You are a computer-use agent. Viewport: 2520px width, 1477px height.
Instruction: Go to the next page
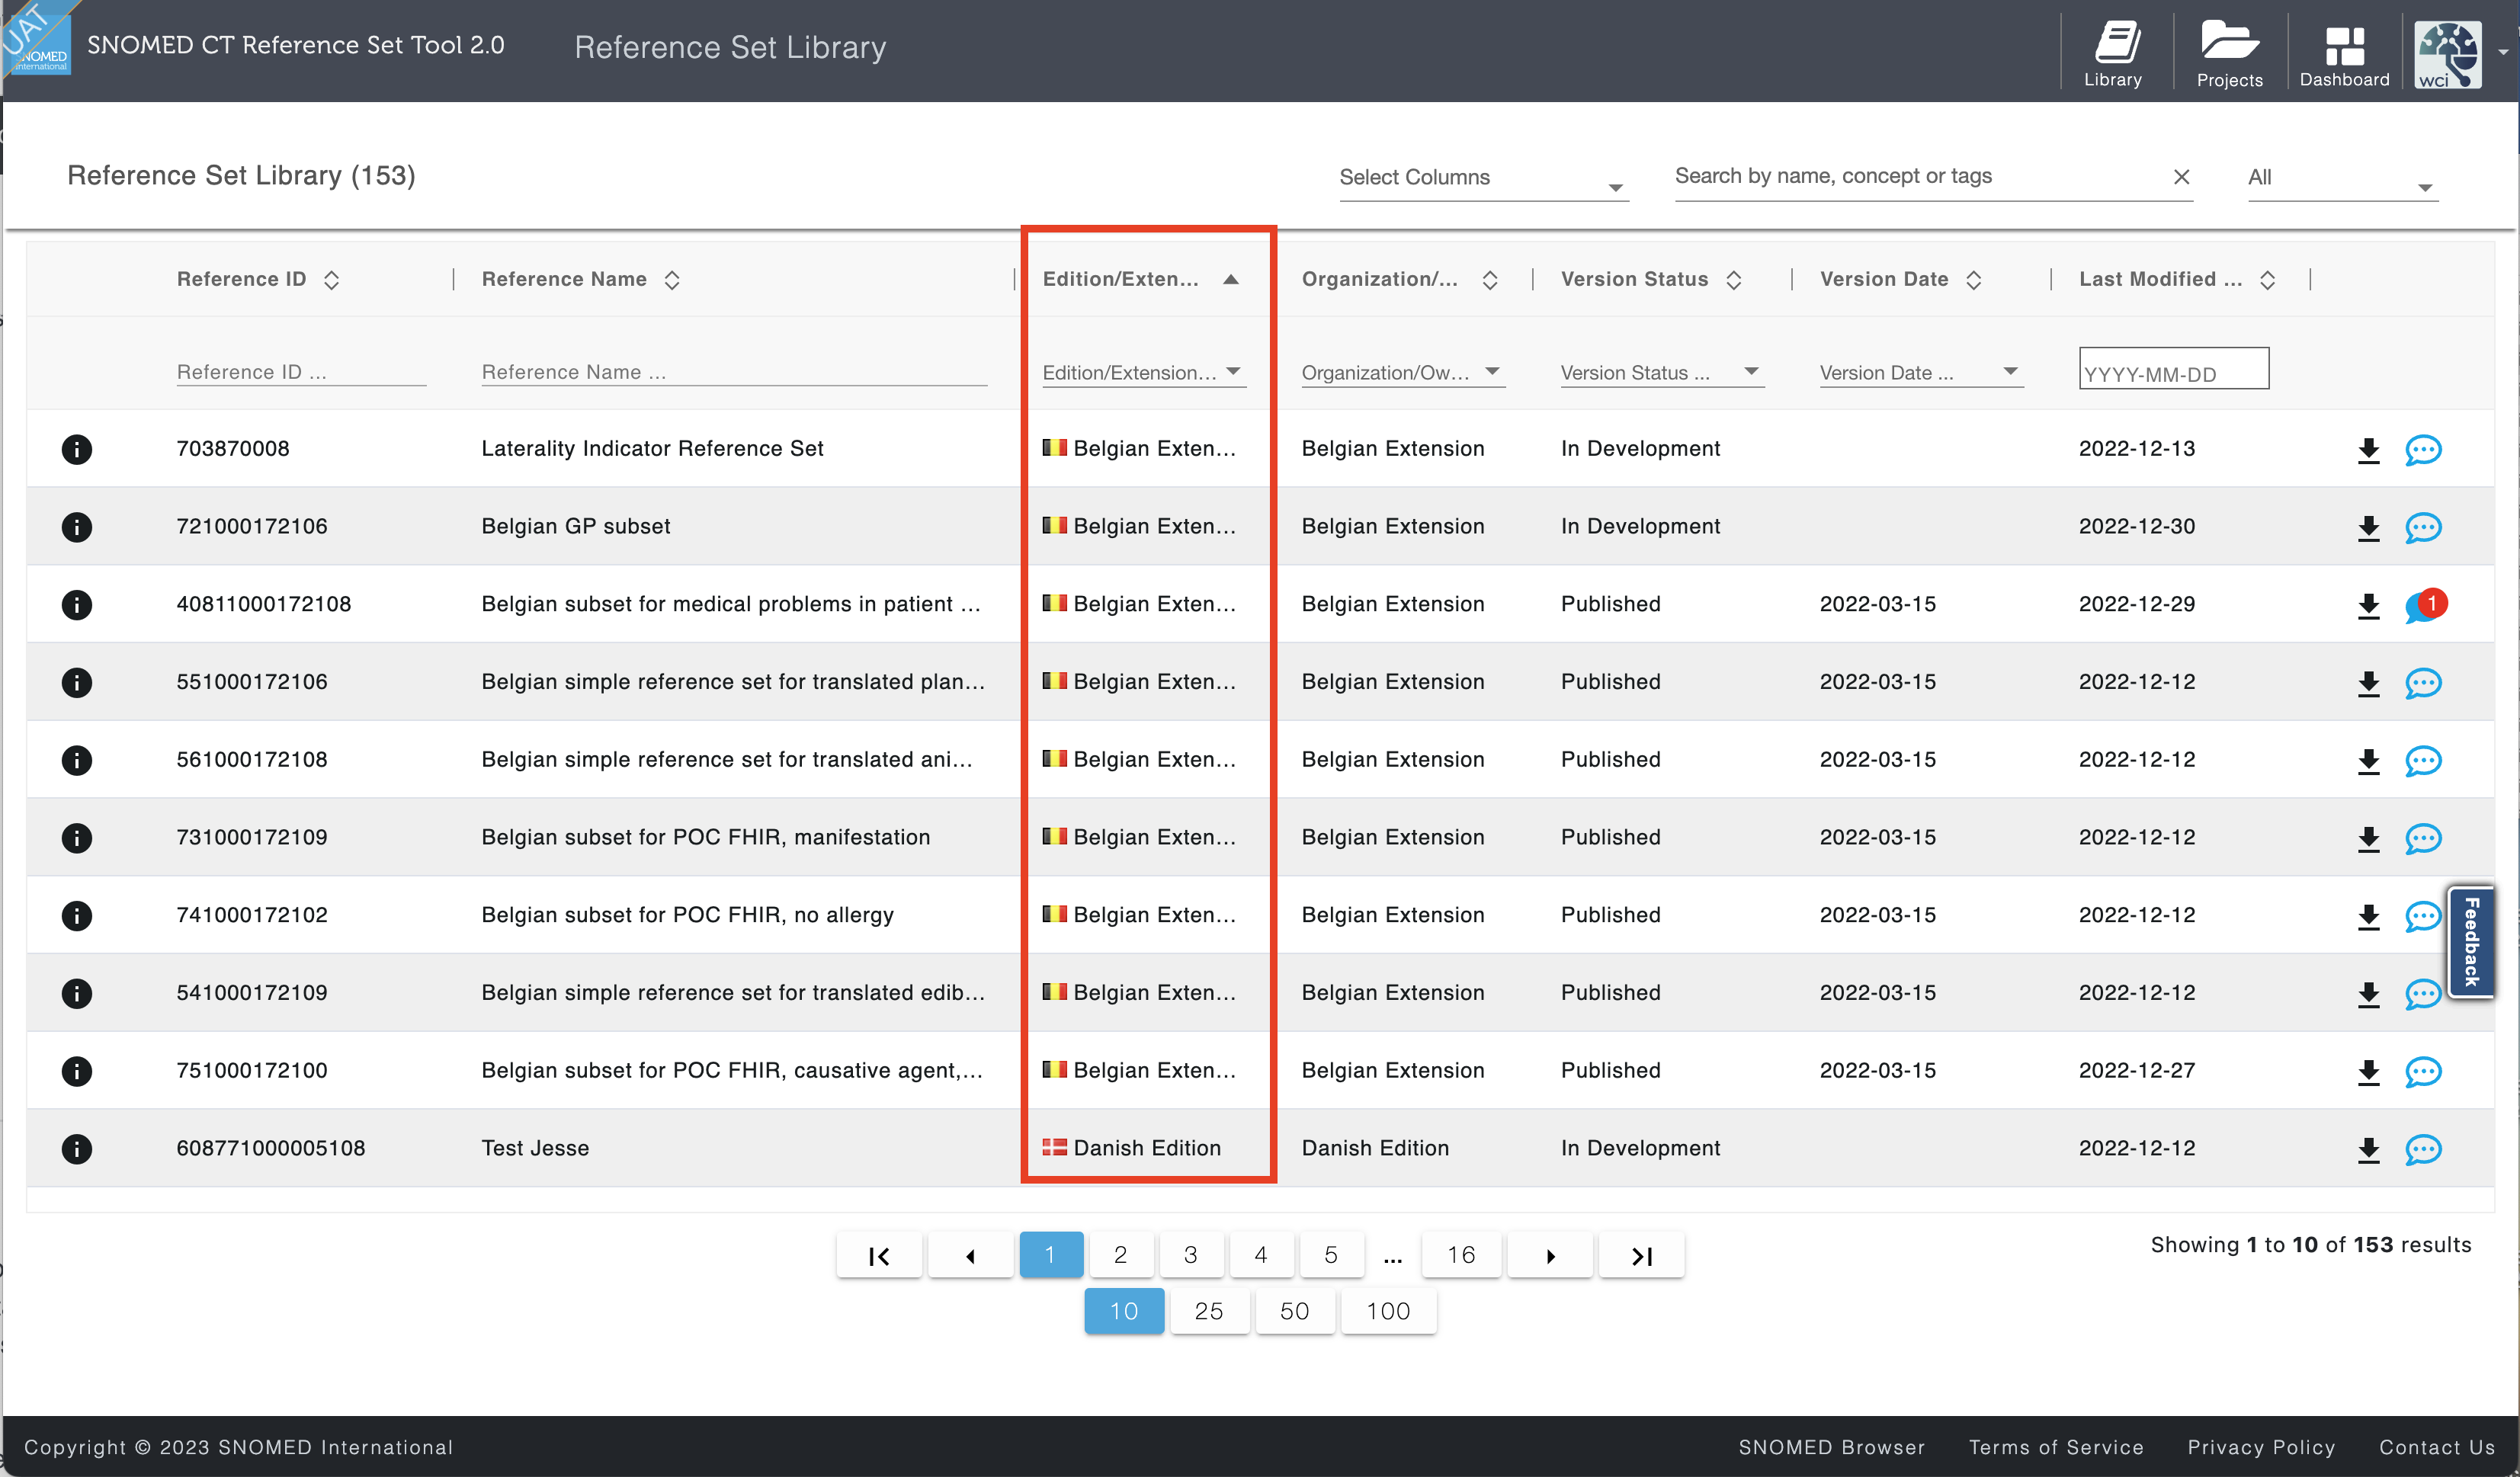point(1550,1256)
